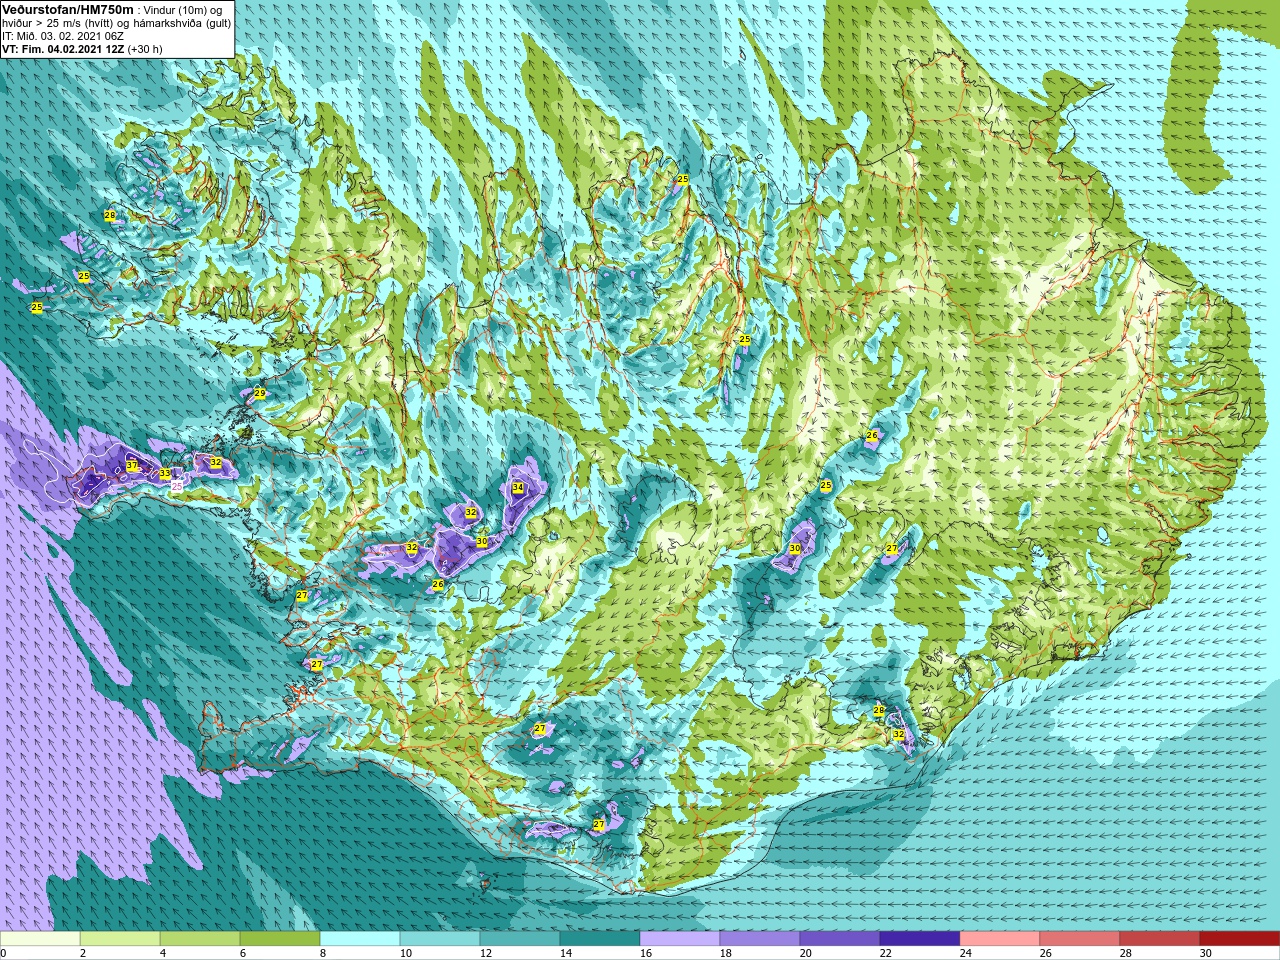
Task: Click the yellow '33' gust label
Action: click(165, 474)
